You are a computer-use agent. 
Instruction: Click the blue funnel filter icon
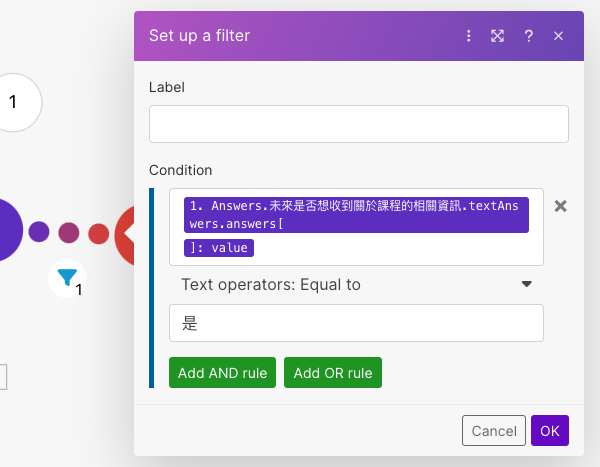(67, 278)
